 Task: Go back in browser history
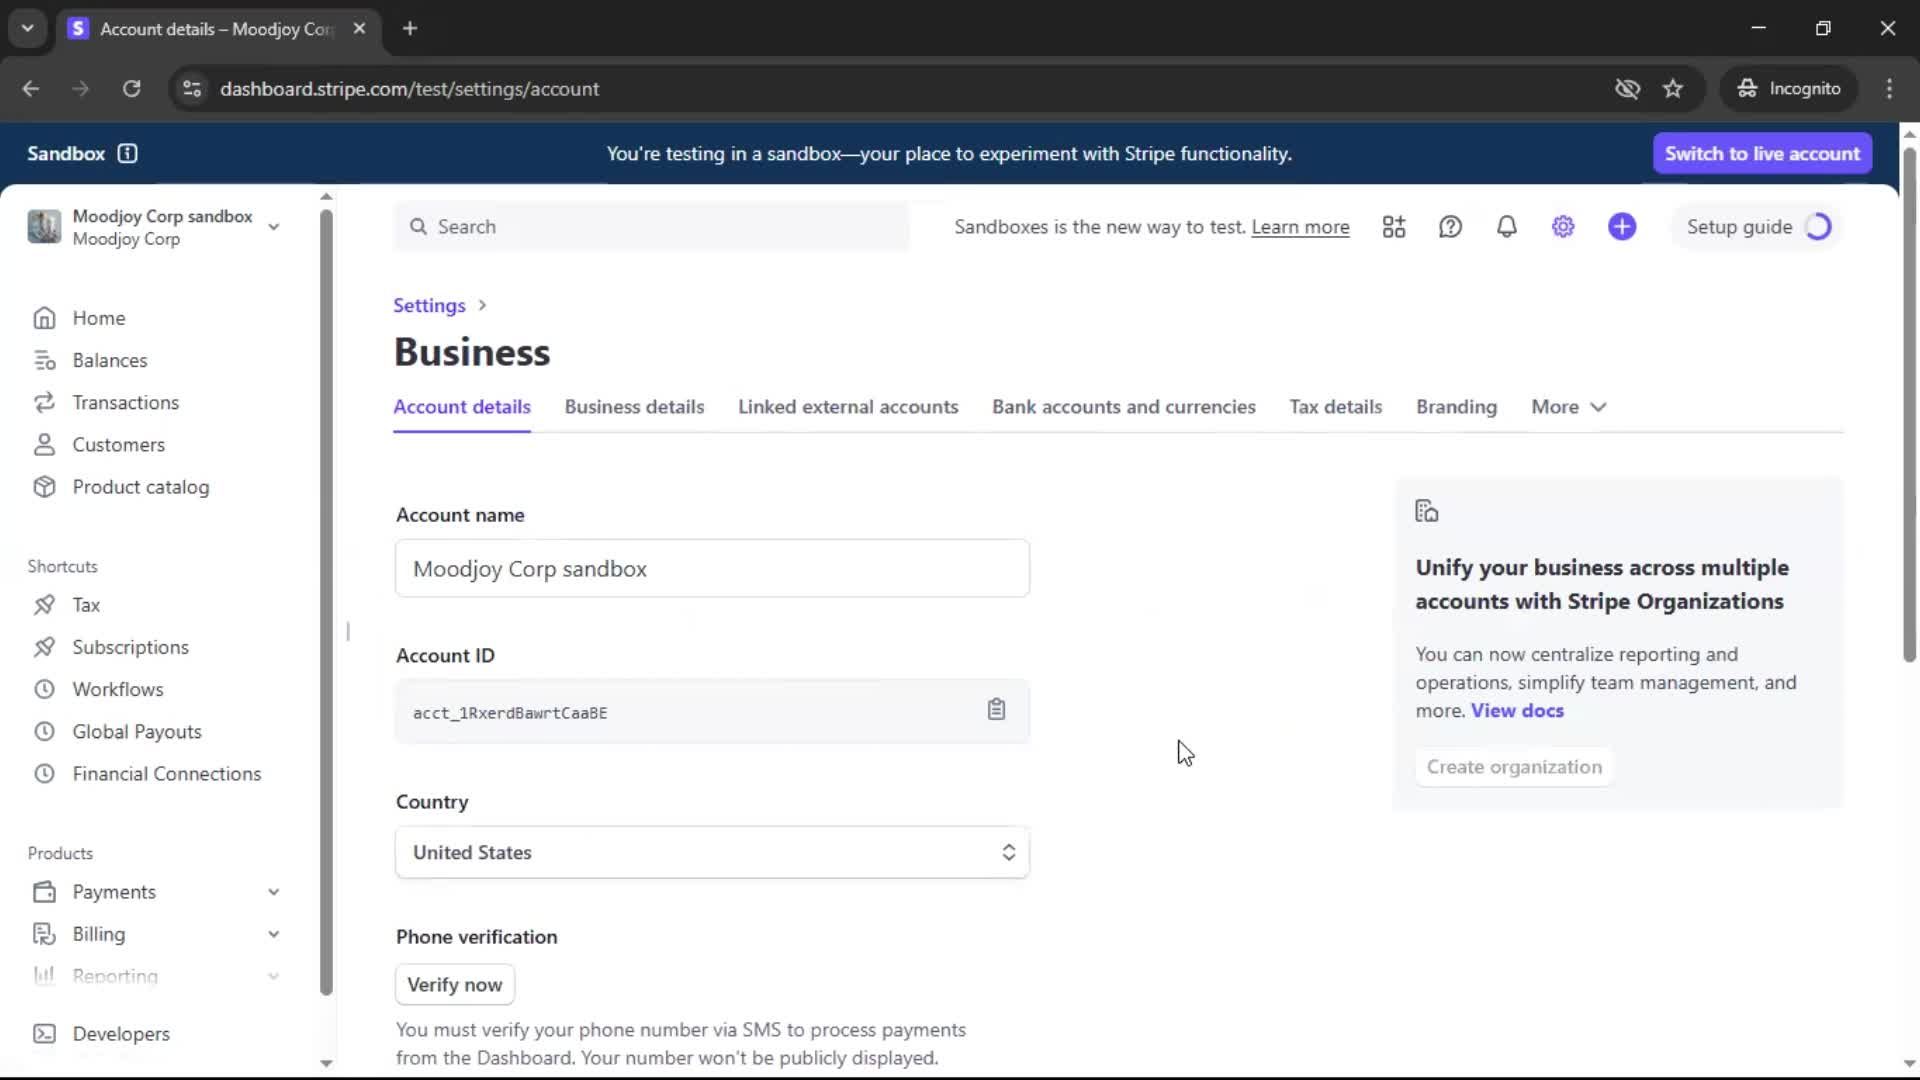pyautogui.click(x=31, y=89)
